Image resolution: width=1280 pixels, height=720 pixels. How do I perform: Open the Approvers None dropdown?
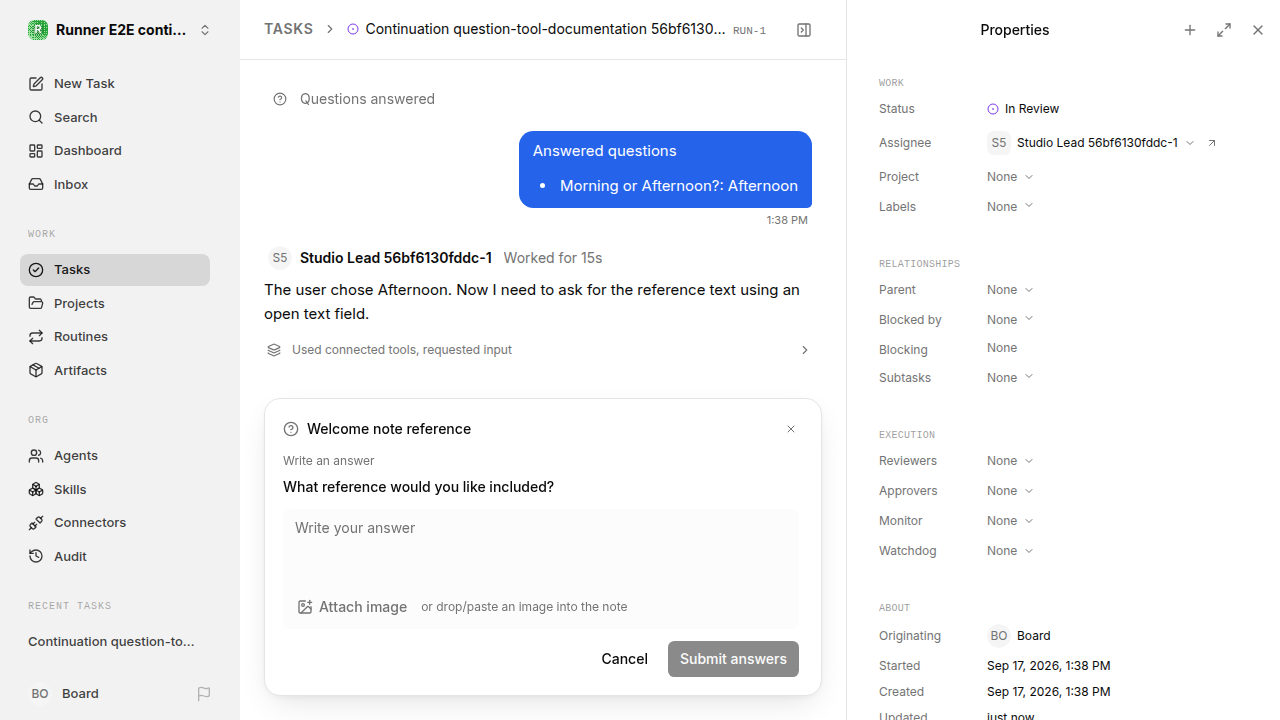(1010, 491)
